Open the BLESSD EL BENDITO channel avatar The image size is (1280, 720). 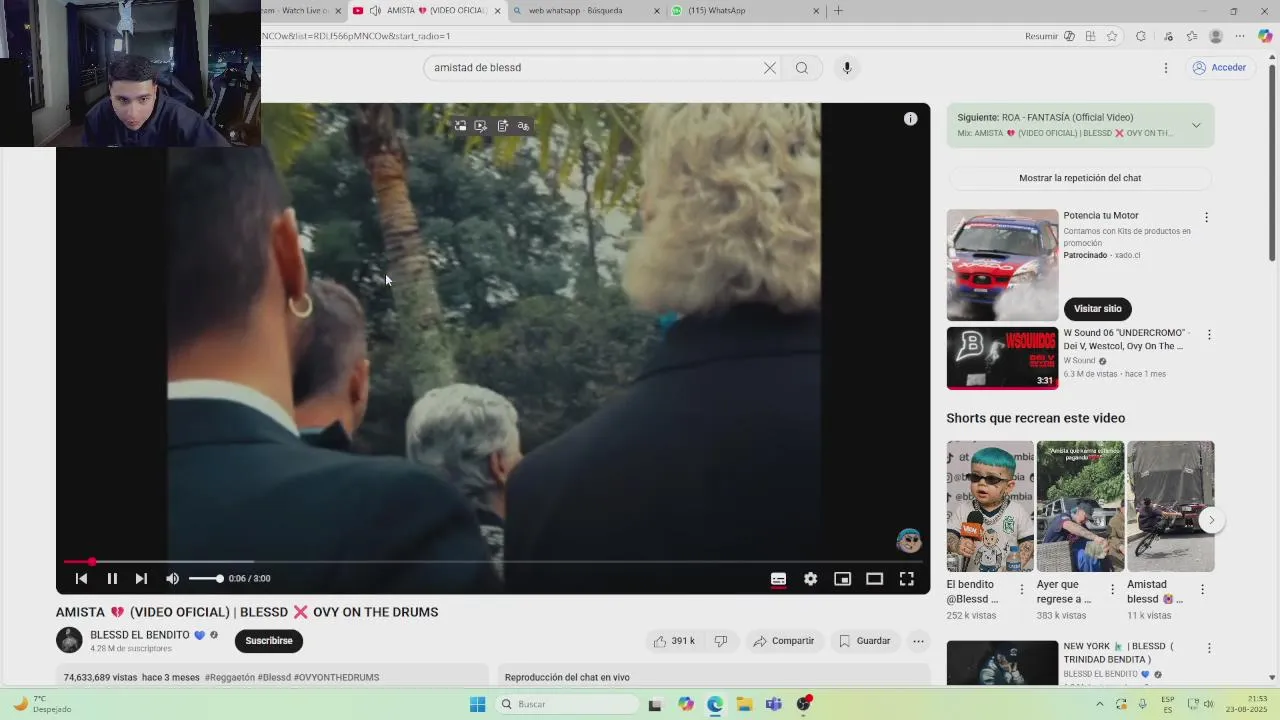tap(69, 640)
